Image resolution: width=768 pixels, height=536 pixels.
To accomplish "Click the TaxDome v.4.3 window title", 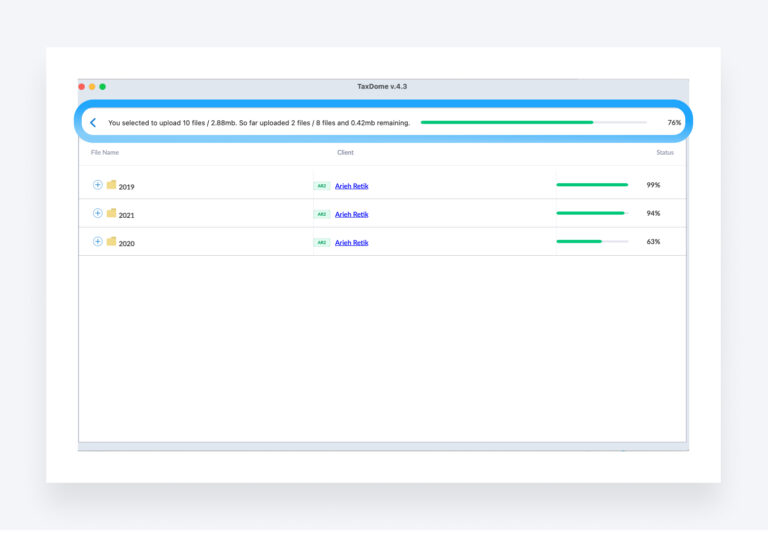I will point(382,86).
